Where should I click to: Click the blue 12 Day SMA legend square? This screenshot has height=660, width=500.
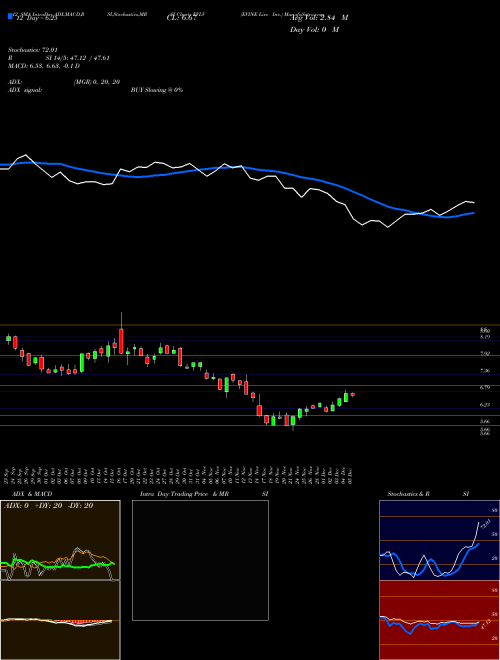[x=11, y=16]
